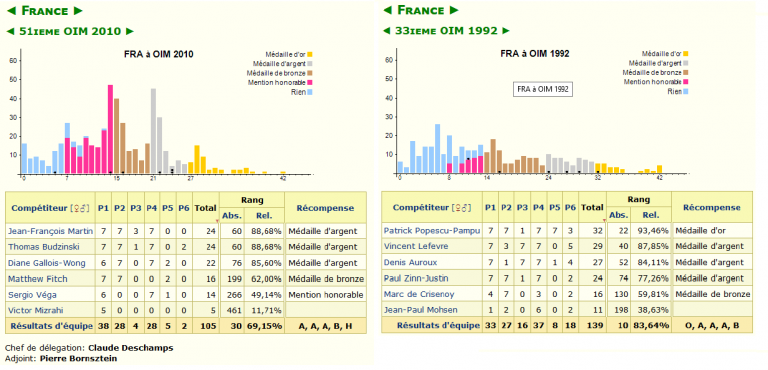Open the France heading link in 1992 panel
Image resolution: width=768 pixels, height=370 pixels.
tap(421, 10)
